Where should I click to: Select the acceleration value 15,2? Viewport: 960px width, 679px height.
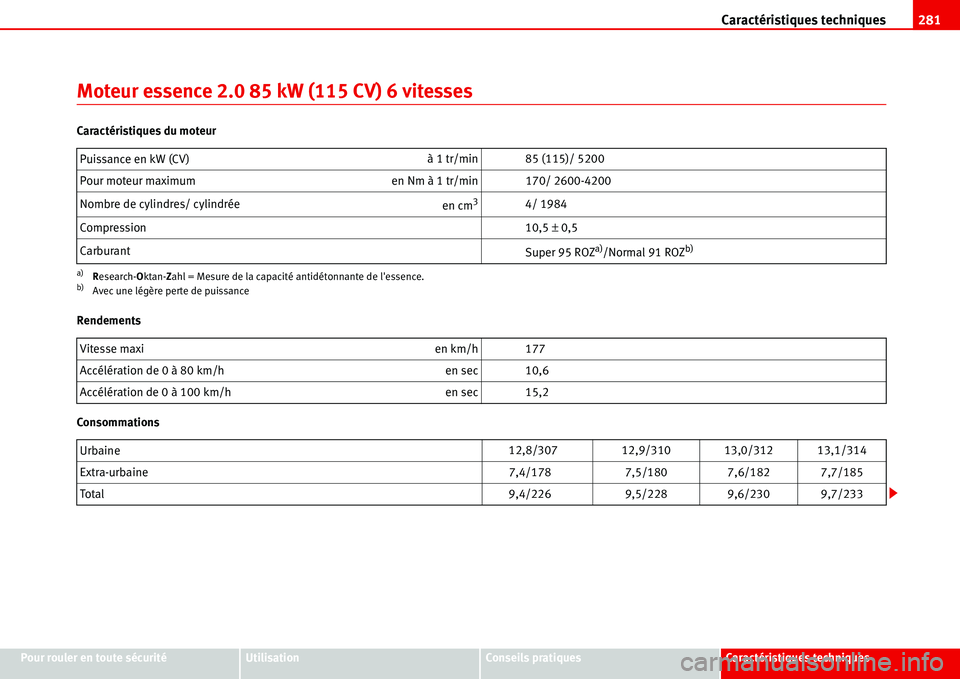point(537,392)
